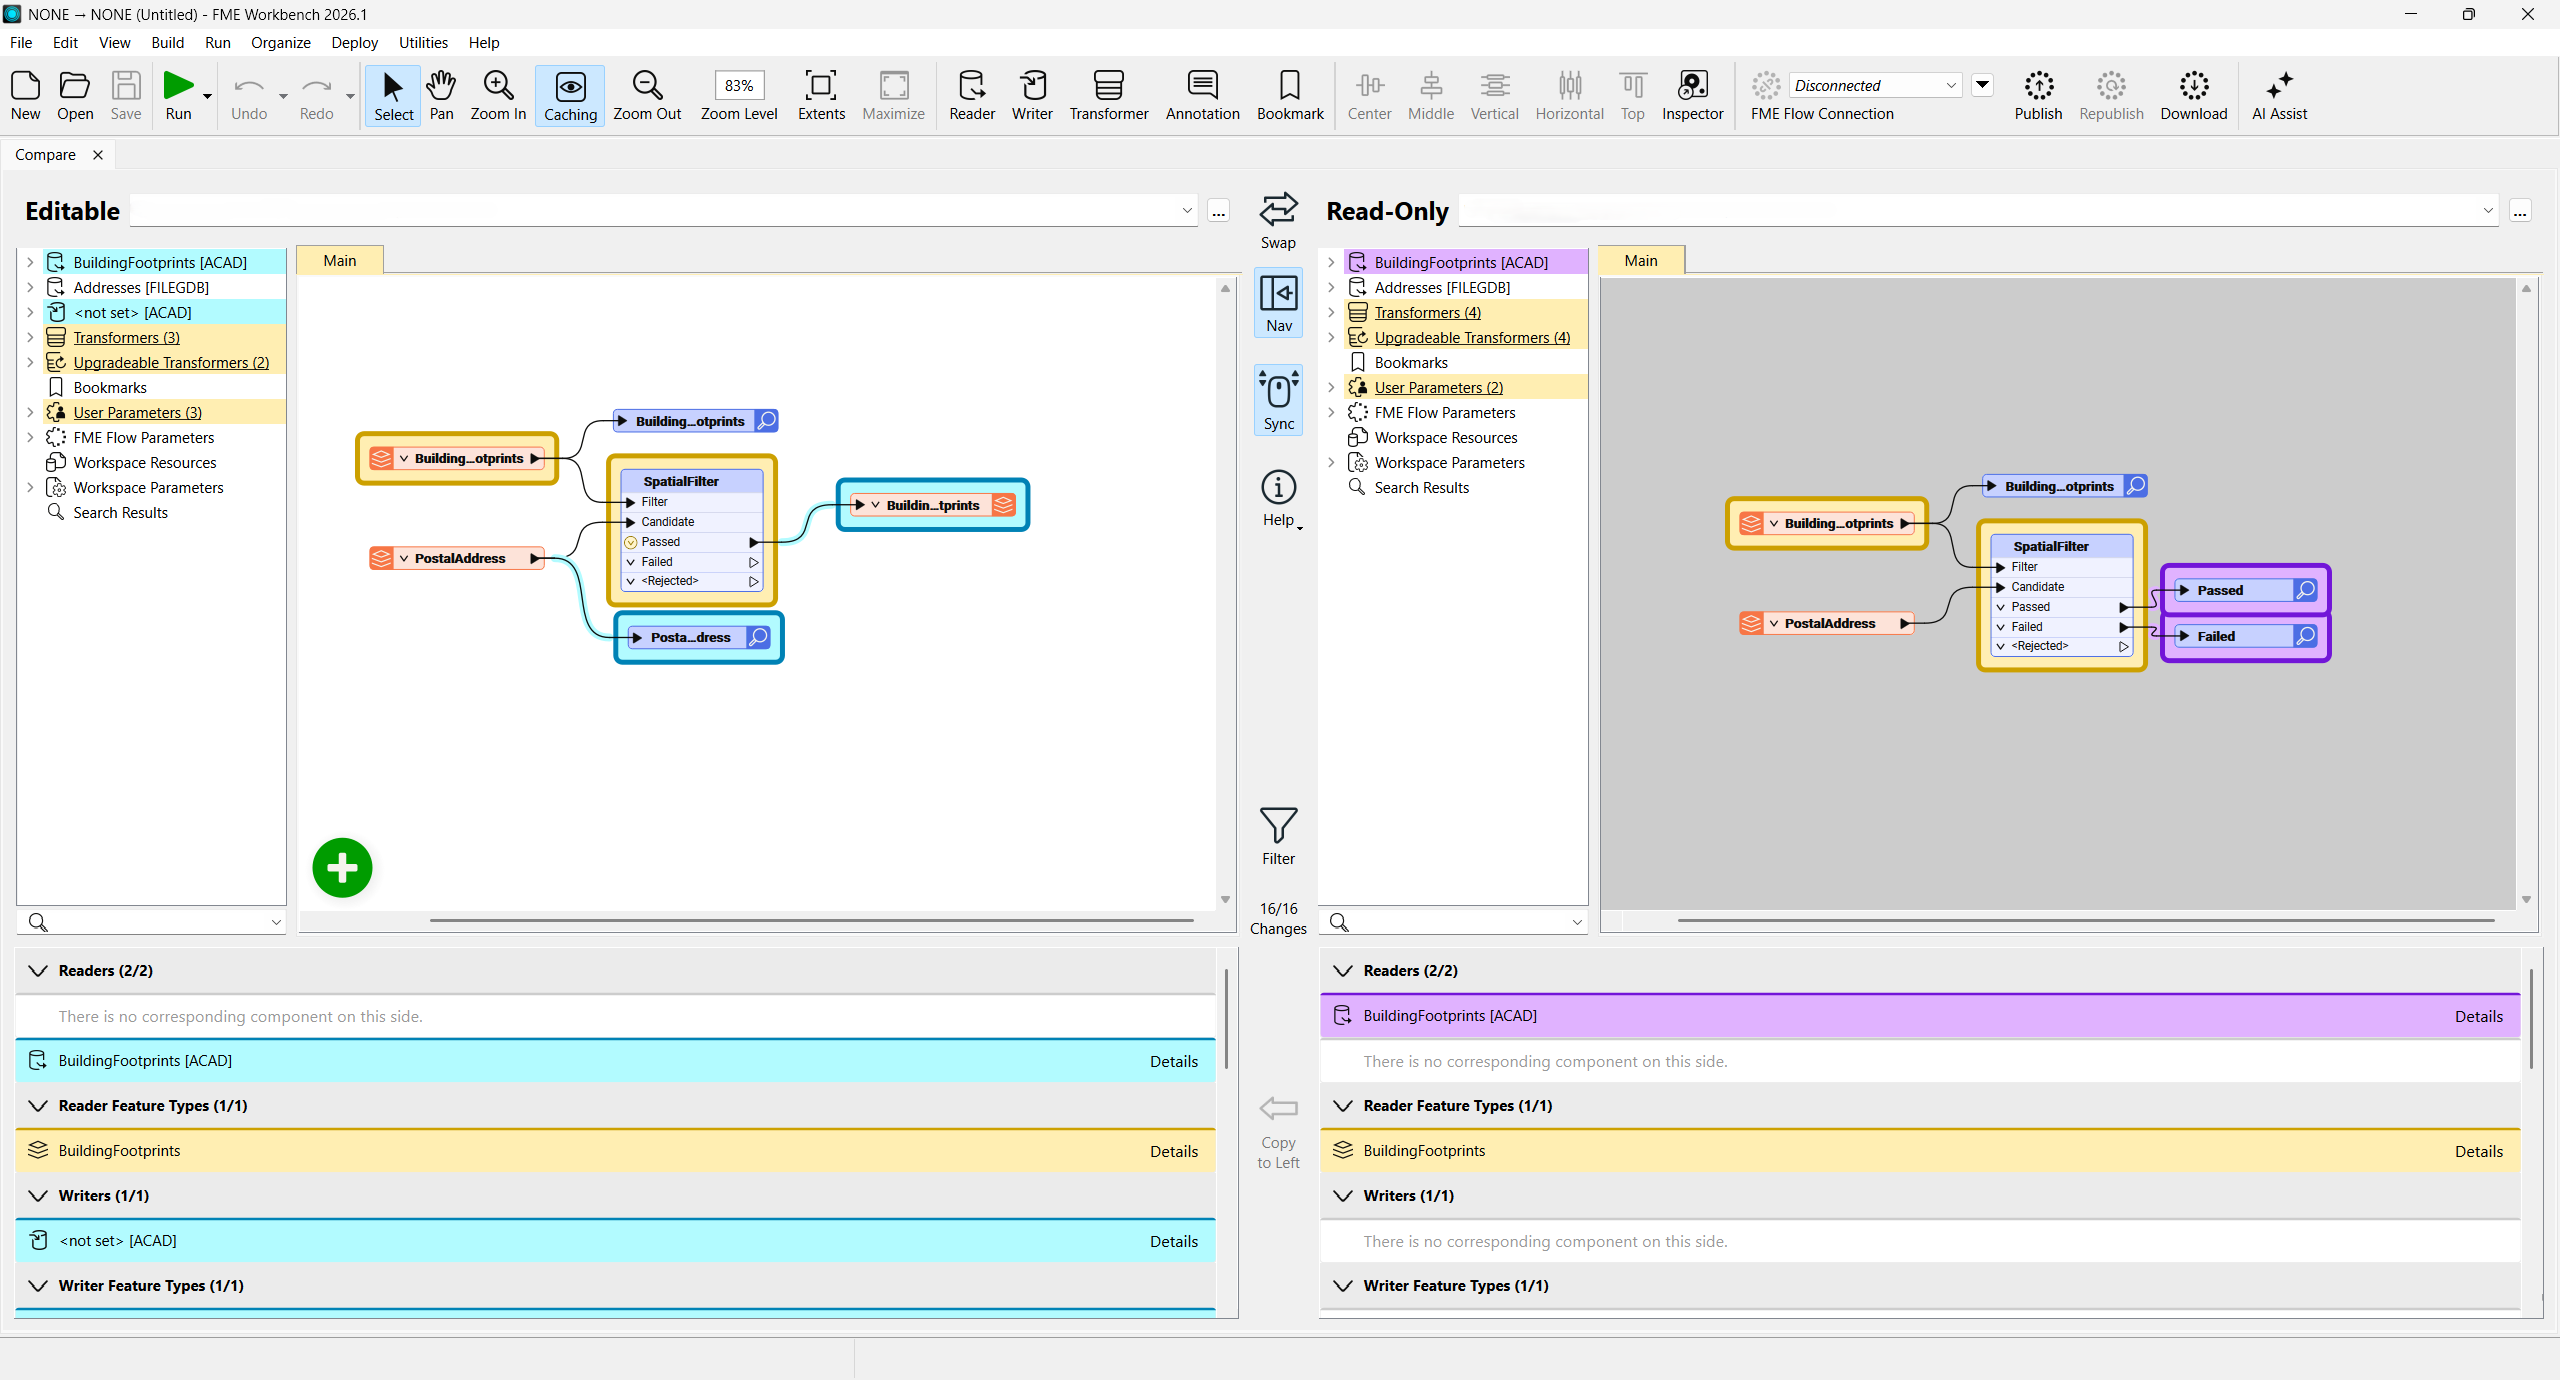Viewport: 2560px width, 1380px height.
Task: Add a Bookmark from the toolbar
Action: 1290,95
